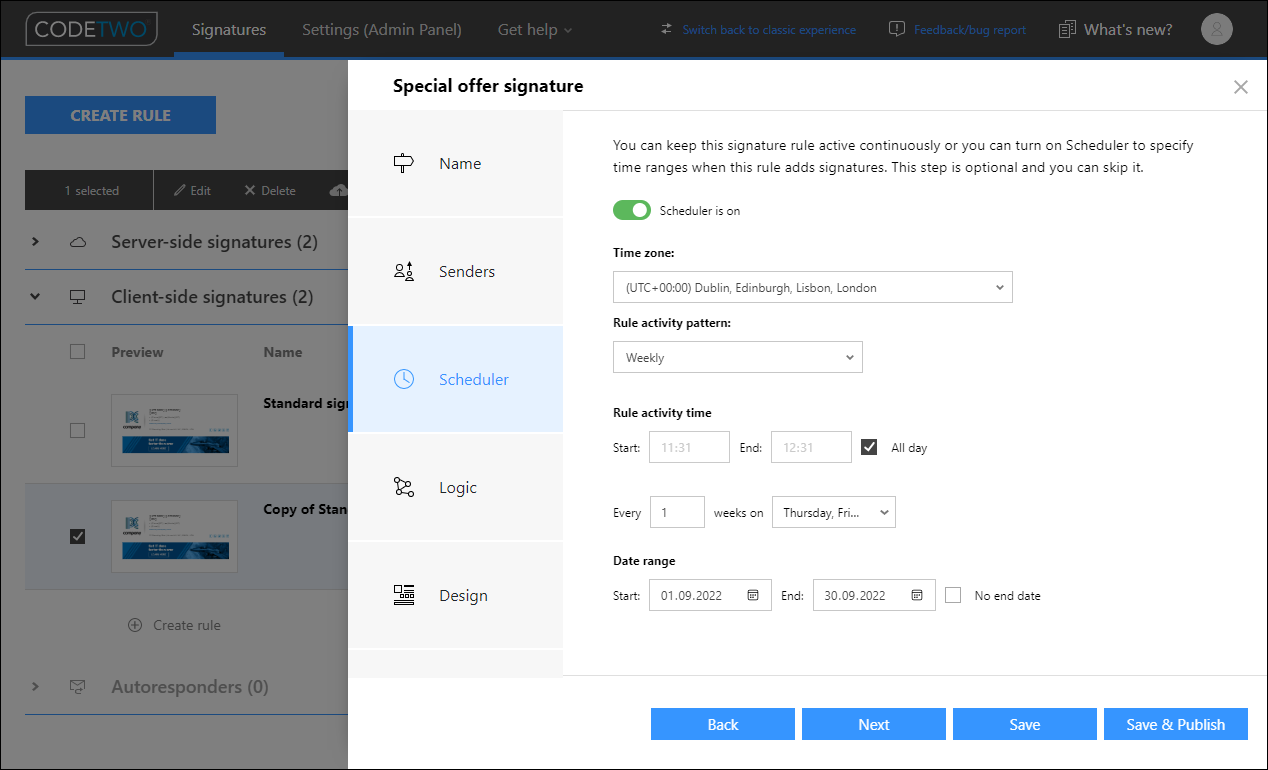Click the Rule activity Start time field

point(689,447)
